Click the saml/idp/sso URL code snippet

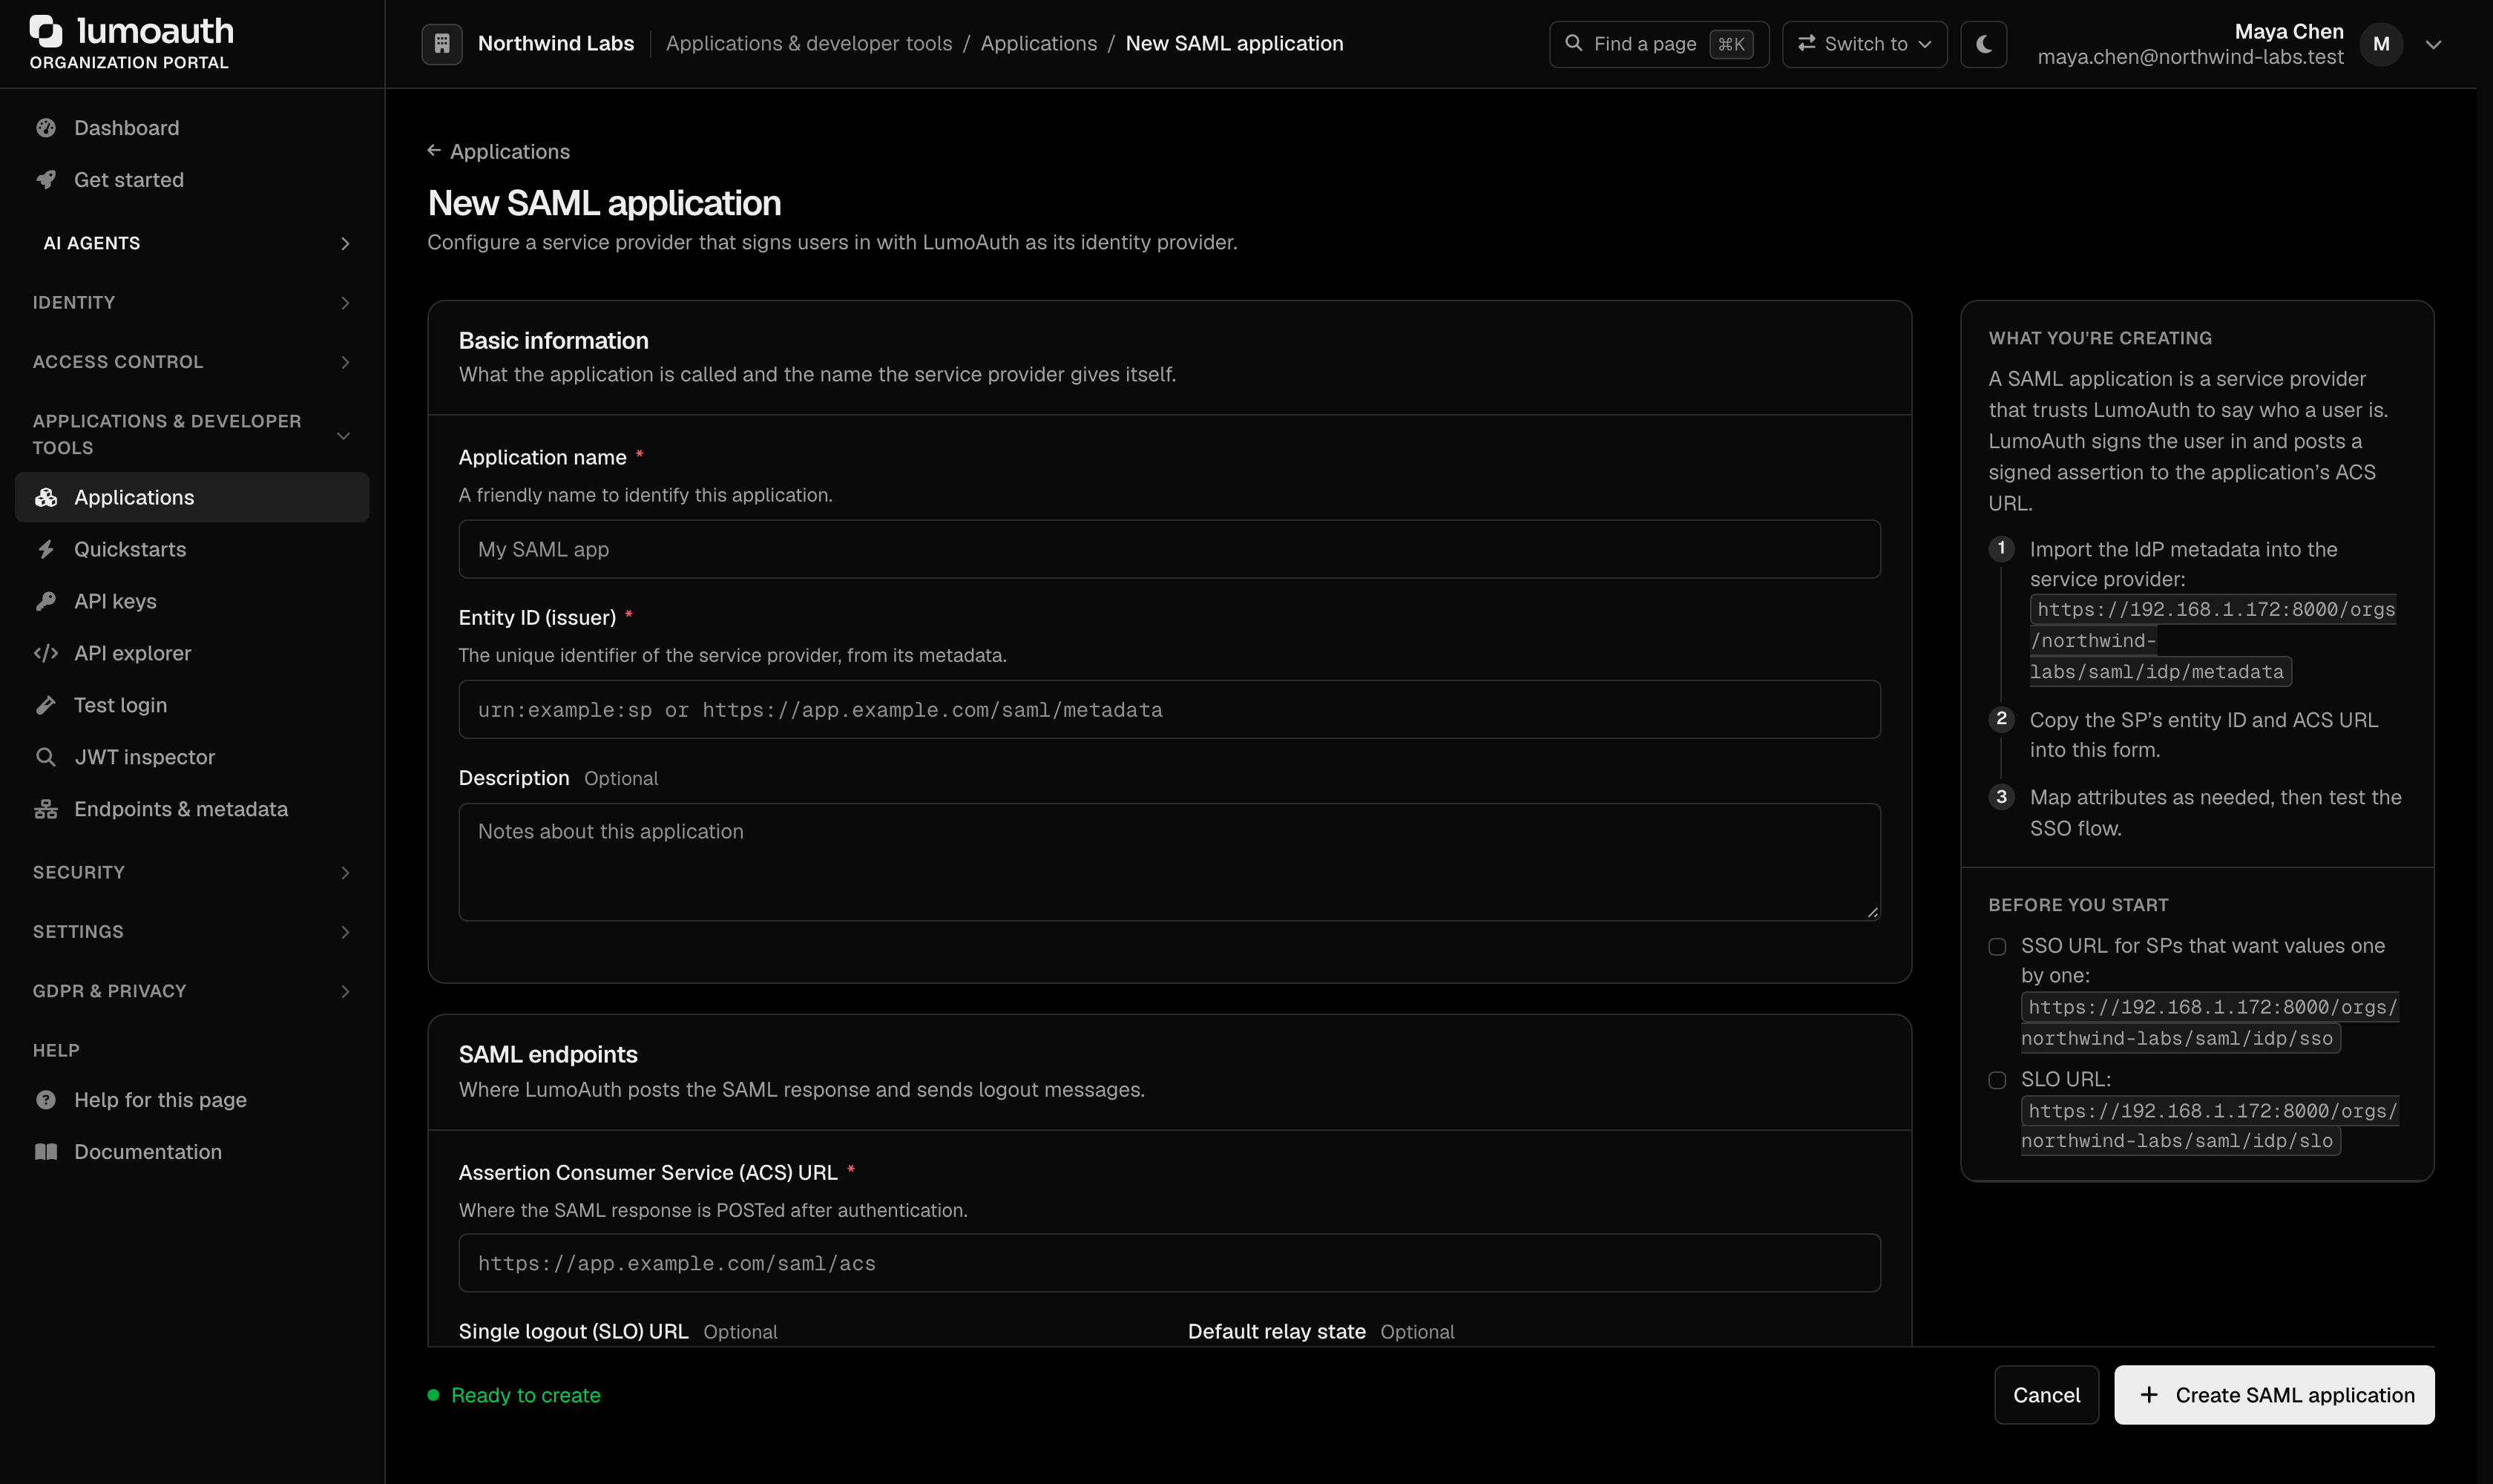[2209, 1022]
